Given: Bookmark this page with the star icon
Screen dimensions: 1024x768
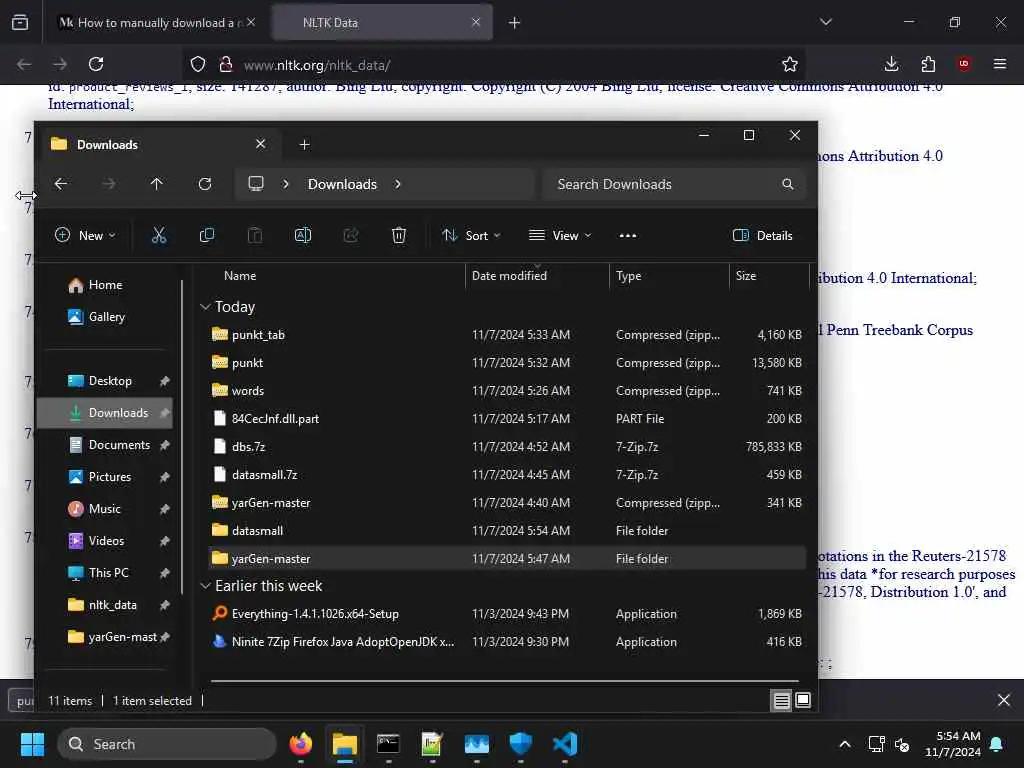Looking at the screenshot, I should [x=790, y=64].
